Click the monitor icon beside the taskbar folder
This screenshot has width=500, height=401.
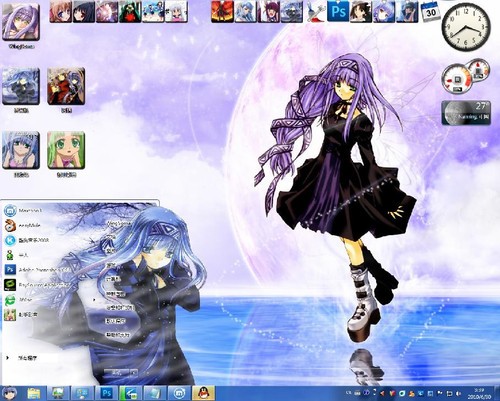tap(58, 393)
